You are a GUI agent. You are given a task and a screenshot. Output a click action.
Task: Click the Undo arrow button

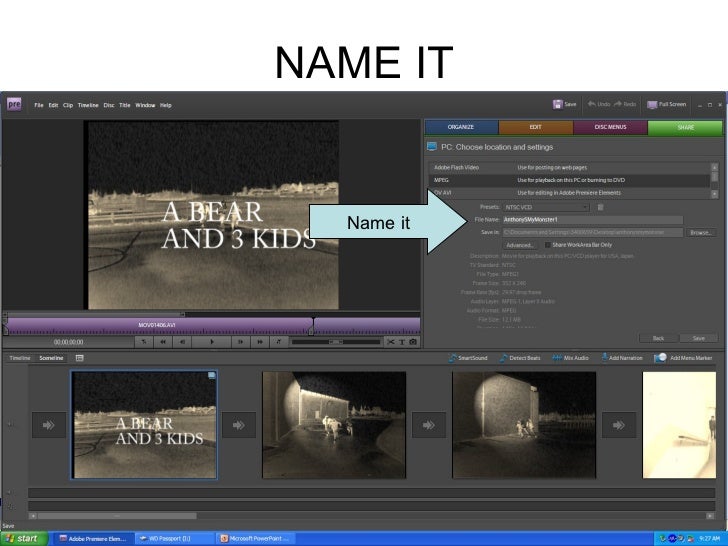point(599,104)
